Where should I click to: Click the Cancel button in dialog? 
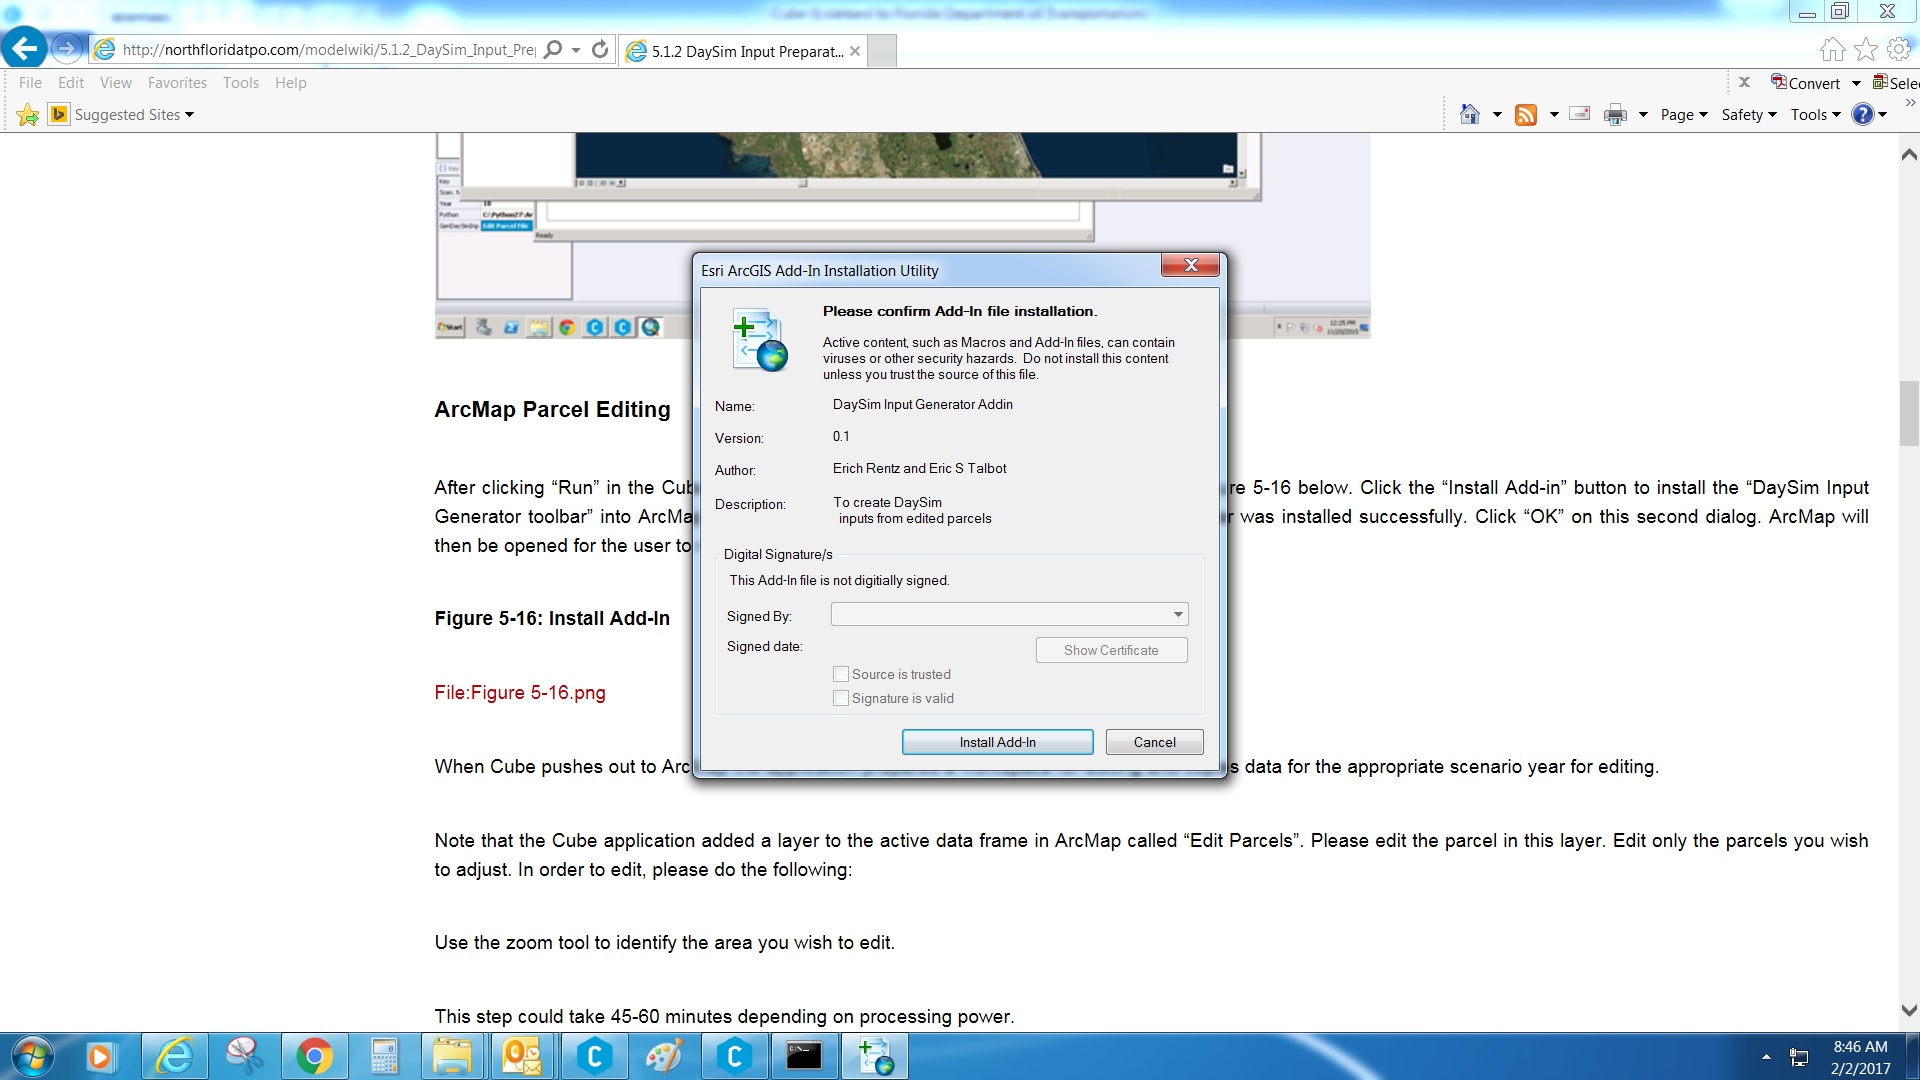(x=1154, y=742)
